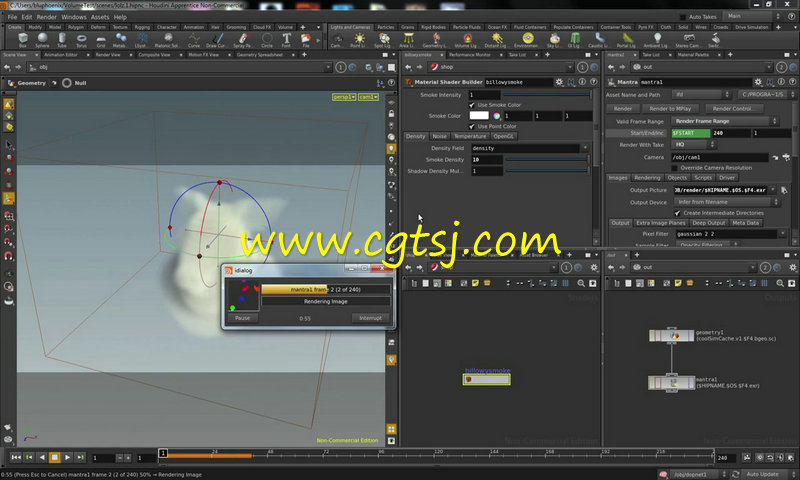
Task: Select the Draw Curve shelf tool
Action: point(216,40)
